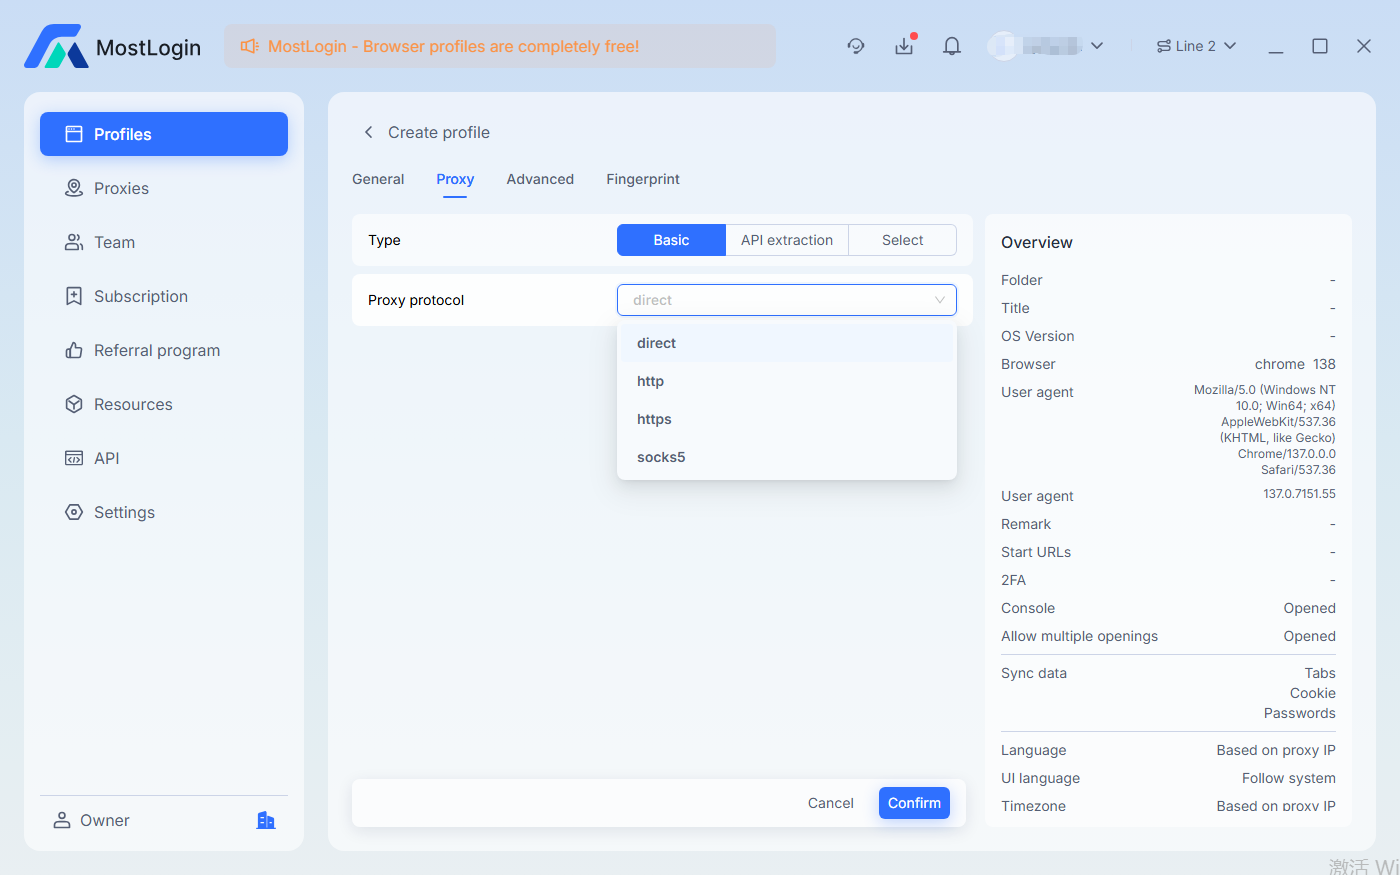
Task: Expand the Line 2 dropdown chevron
Action: click(x=1230, y=46)
